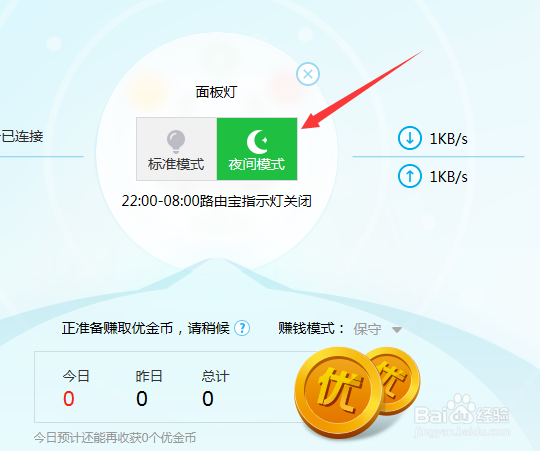Click the upload speed arrow icon
The height and width of the screenshot is (451, 540).
(x=410, y=176)
